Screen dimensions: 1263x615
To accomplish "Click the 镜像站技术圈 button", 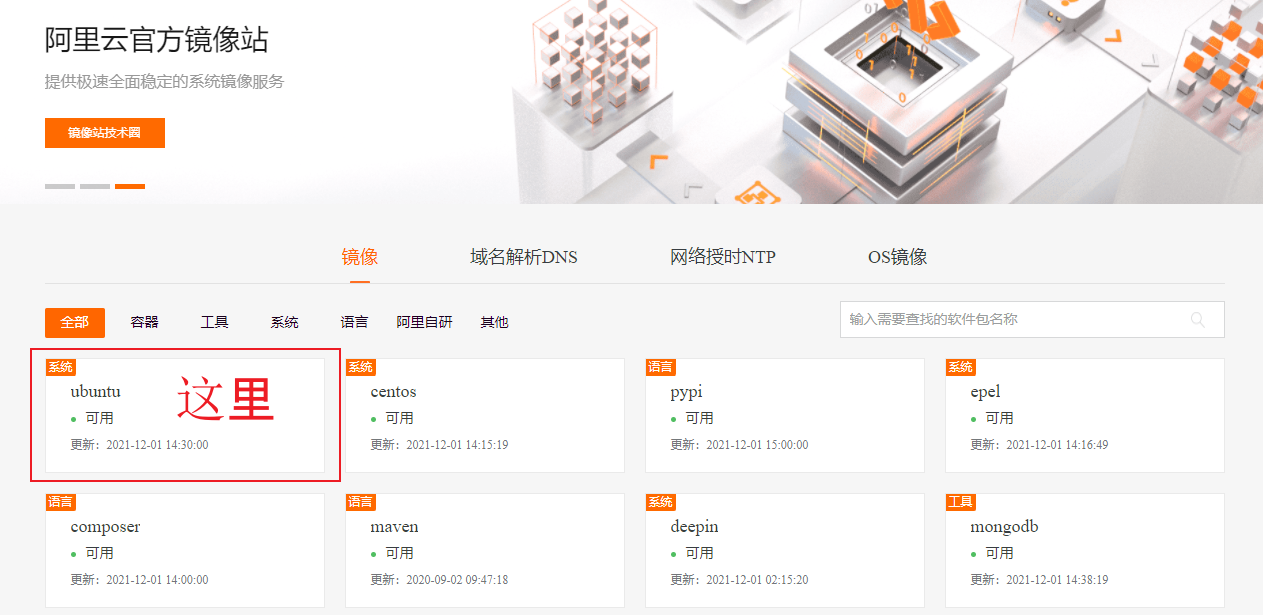I will 104,132.
